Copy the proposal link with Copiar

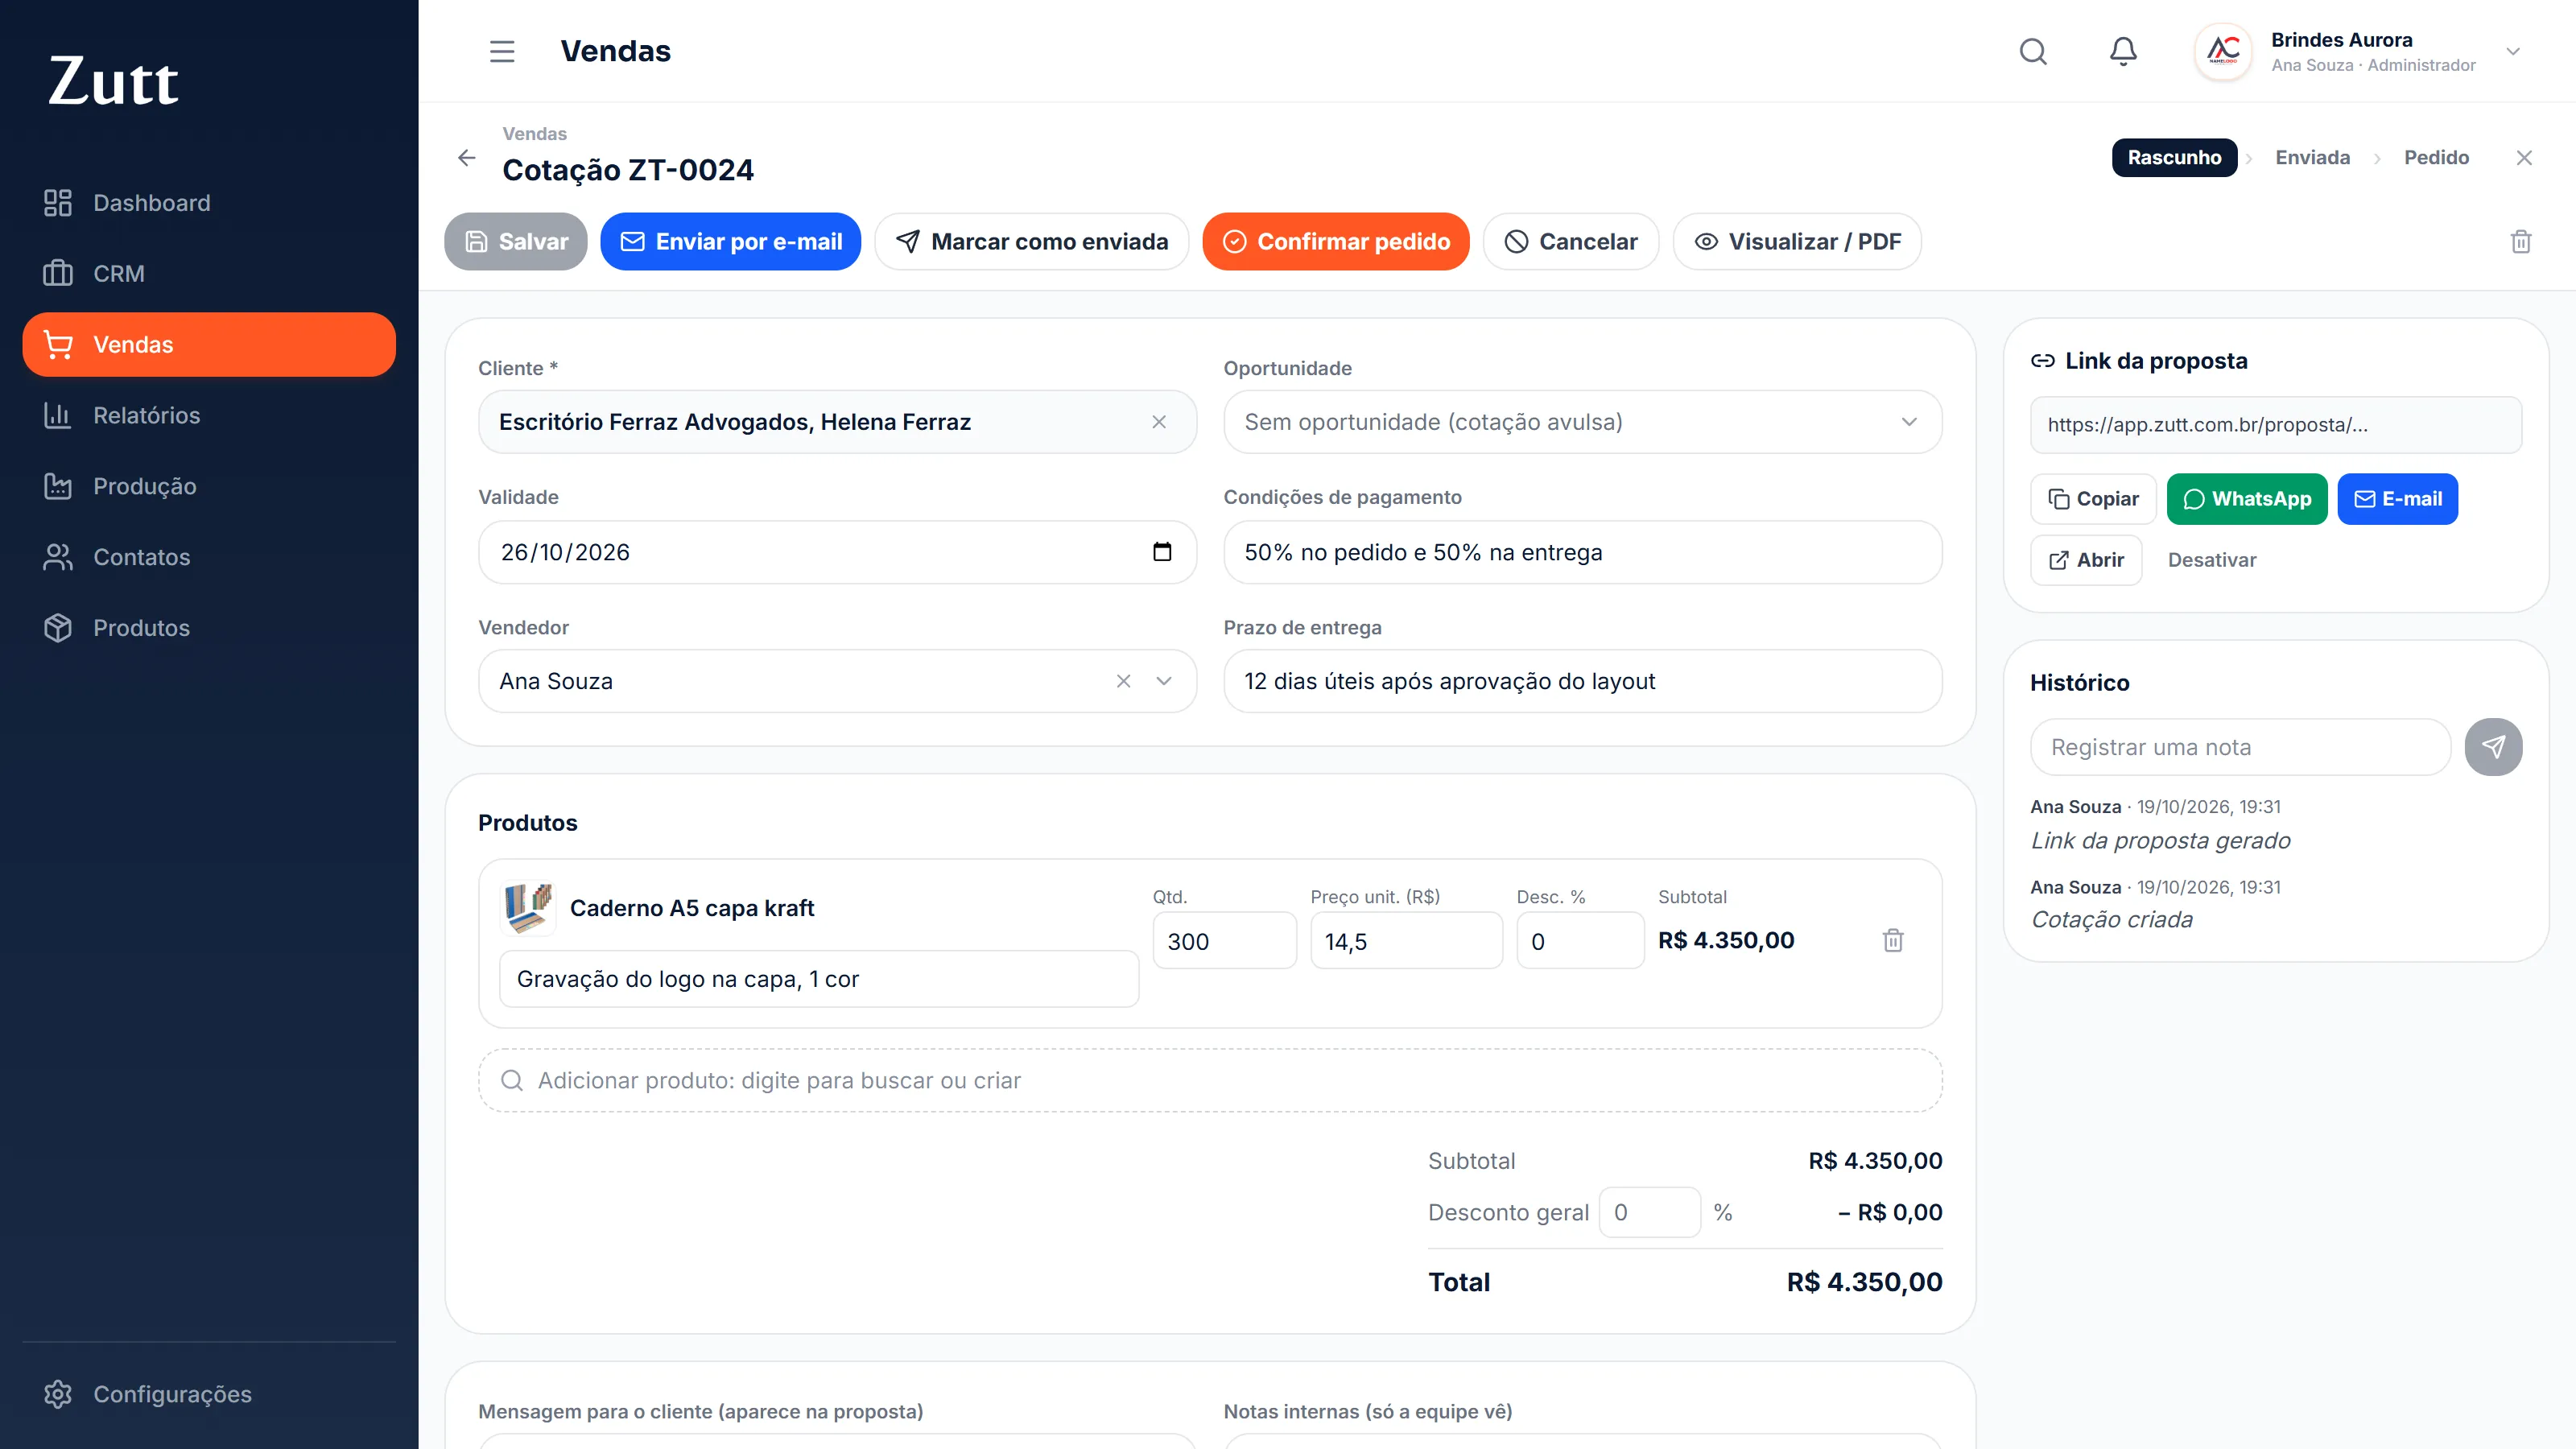point(2092,499)
